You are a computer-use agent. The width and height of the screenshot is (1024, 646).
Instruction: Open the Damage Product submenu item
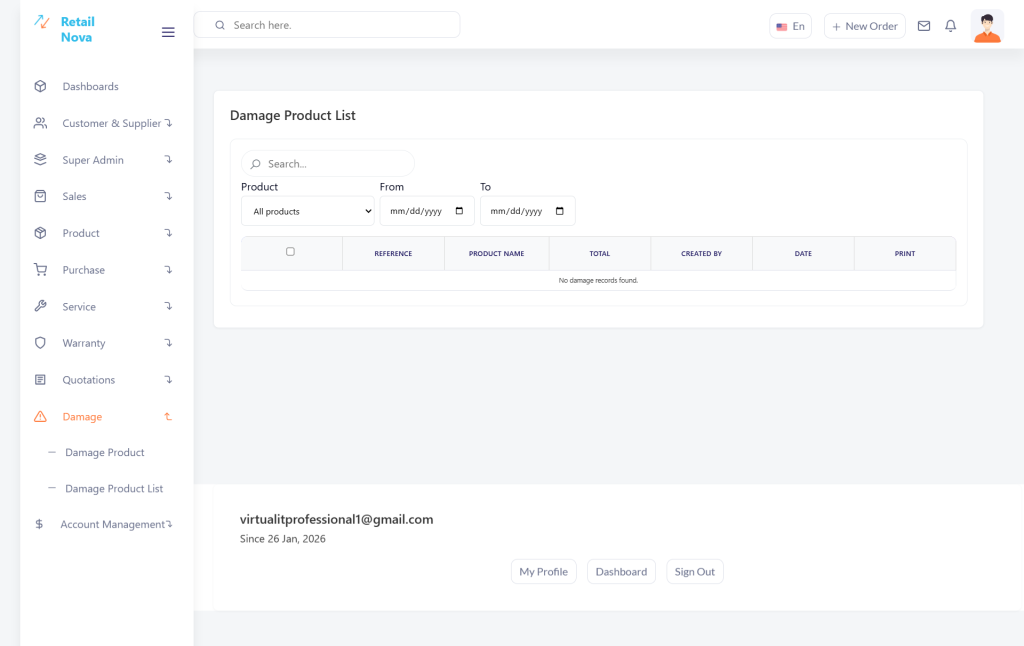click(x=105, y=453)
